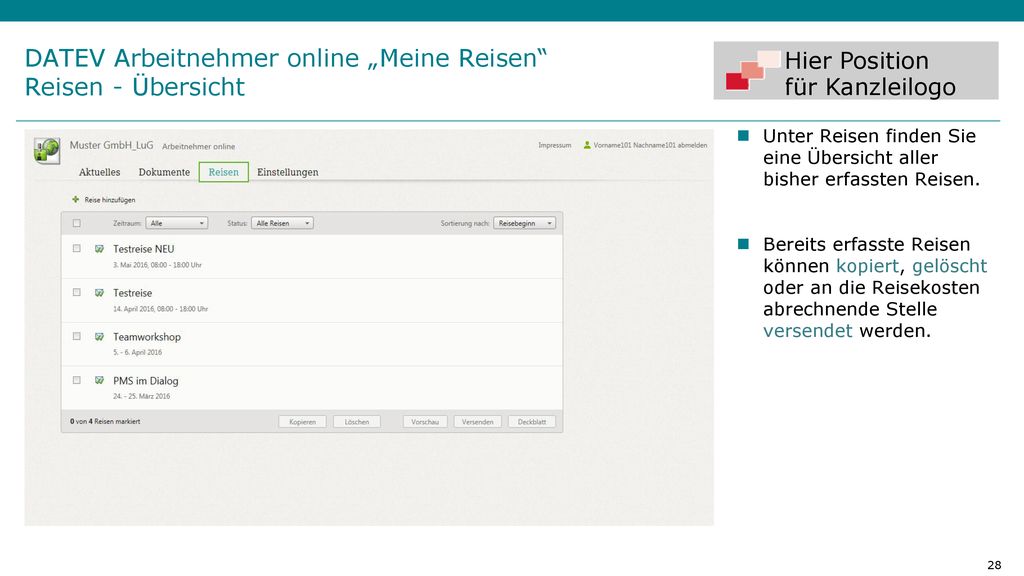1024x576 pixels.
Task: Check the box for Testreise NEU
Action: 76,248
